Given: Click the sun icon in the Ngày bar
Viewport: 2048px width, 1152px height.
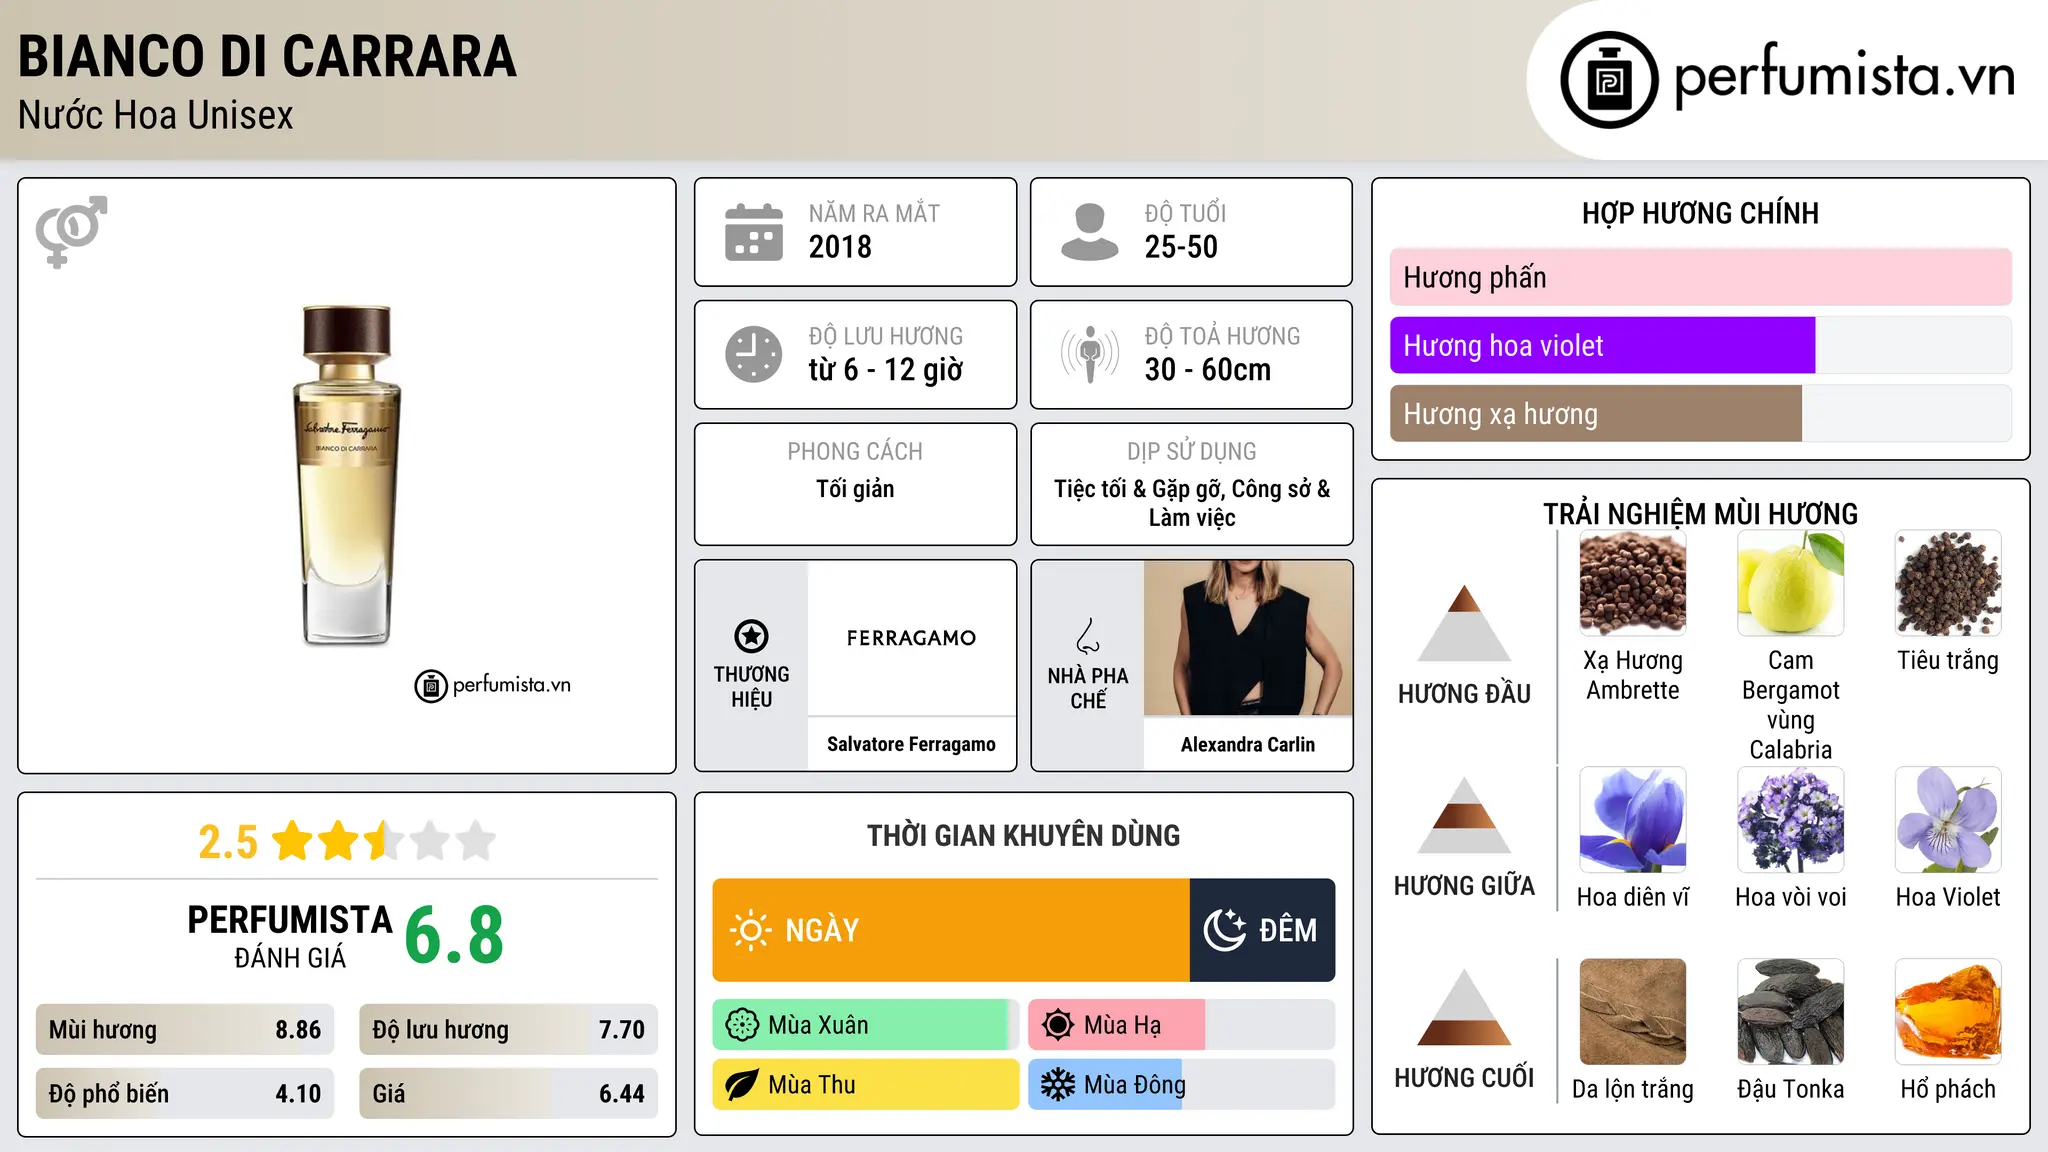Looking at the screenshot, I should click(750, 930).
